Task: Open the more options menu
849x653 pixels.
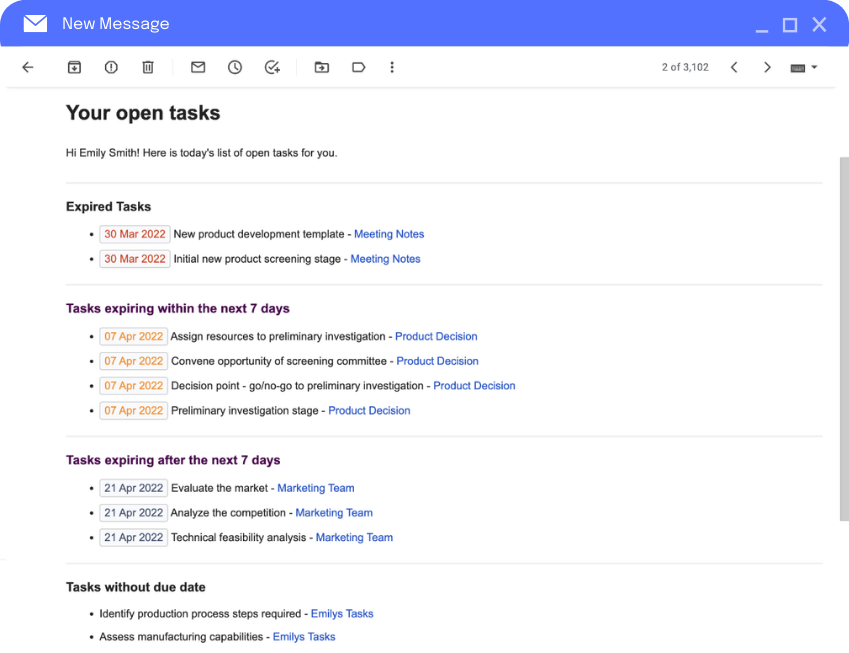Action: [x=392, y=67]
